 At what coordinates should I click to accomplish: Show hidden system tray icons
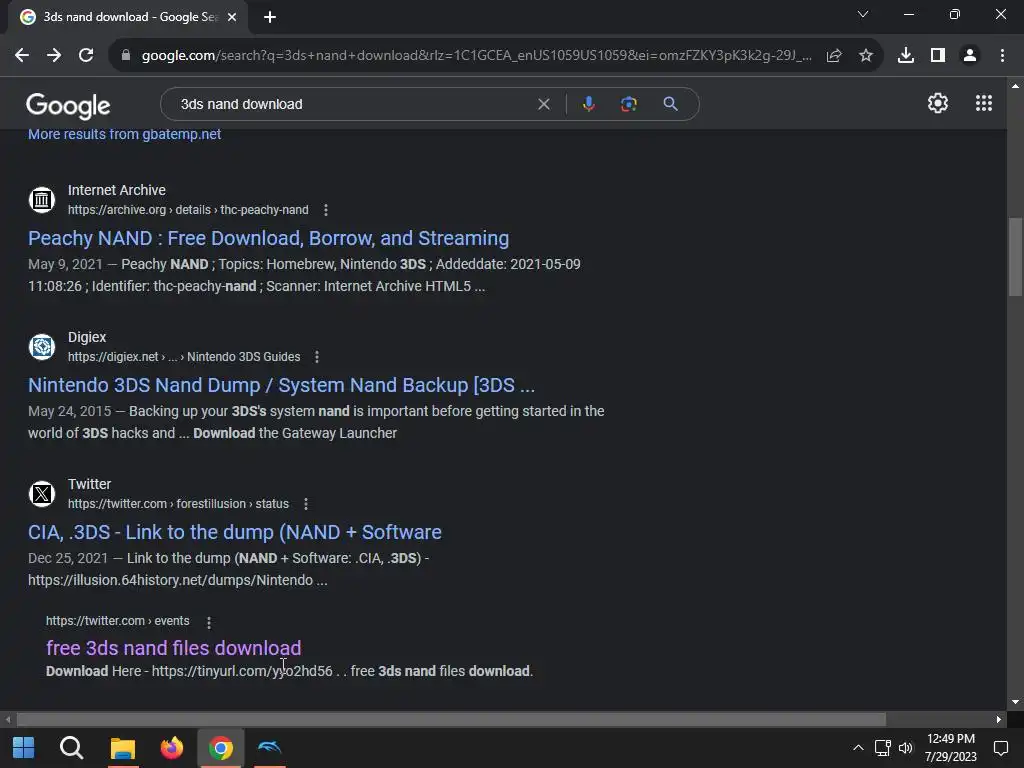pyautogui.click(x=858, y=748)
